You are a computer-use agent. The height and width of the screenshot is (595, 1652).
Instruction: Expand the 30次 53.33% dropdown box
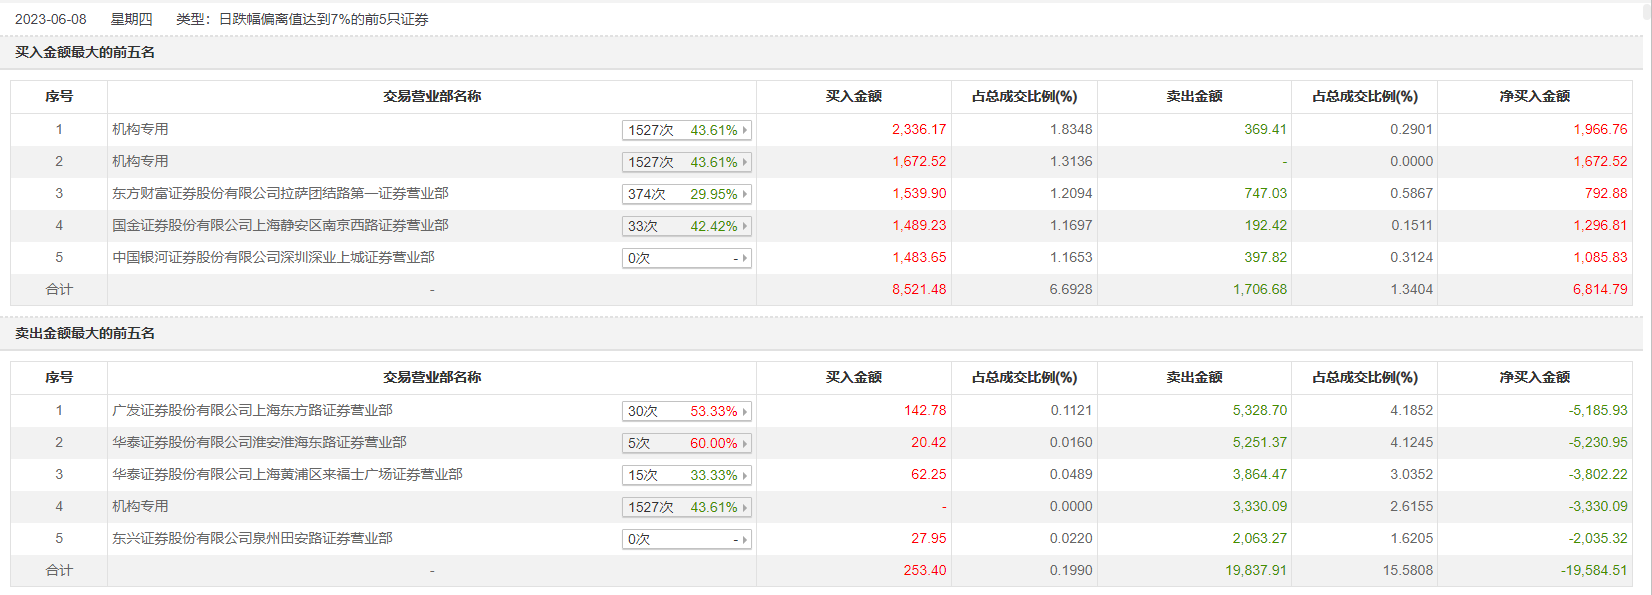(x=686, y=411)
